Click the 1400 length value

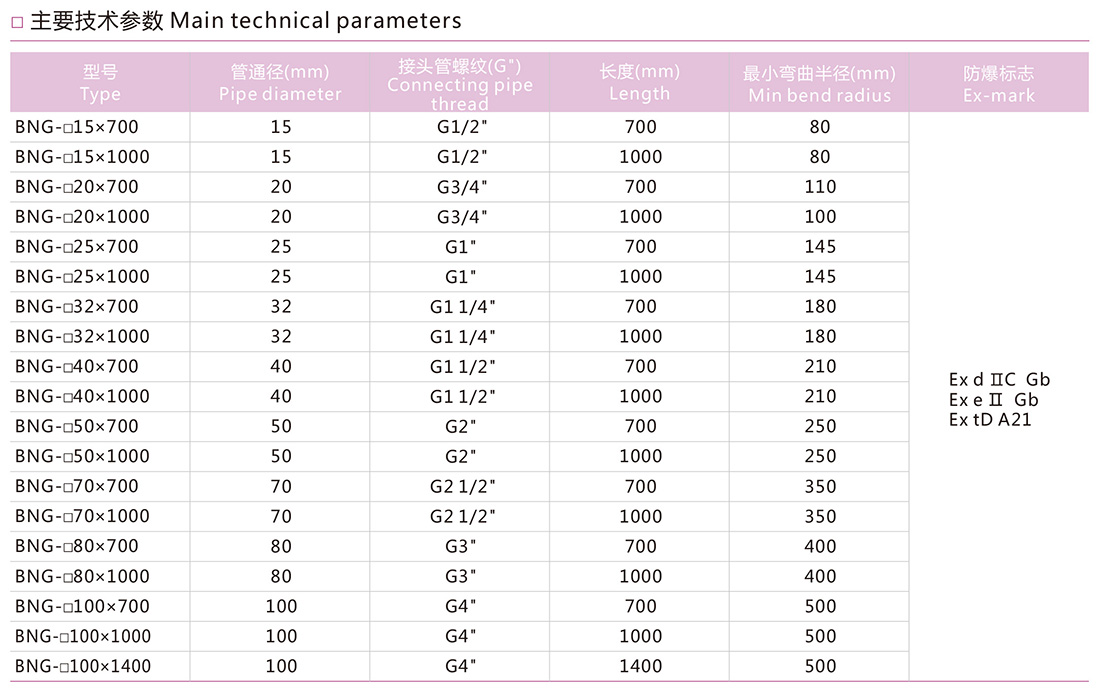coord(640,666)
